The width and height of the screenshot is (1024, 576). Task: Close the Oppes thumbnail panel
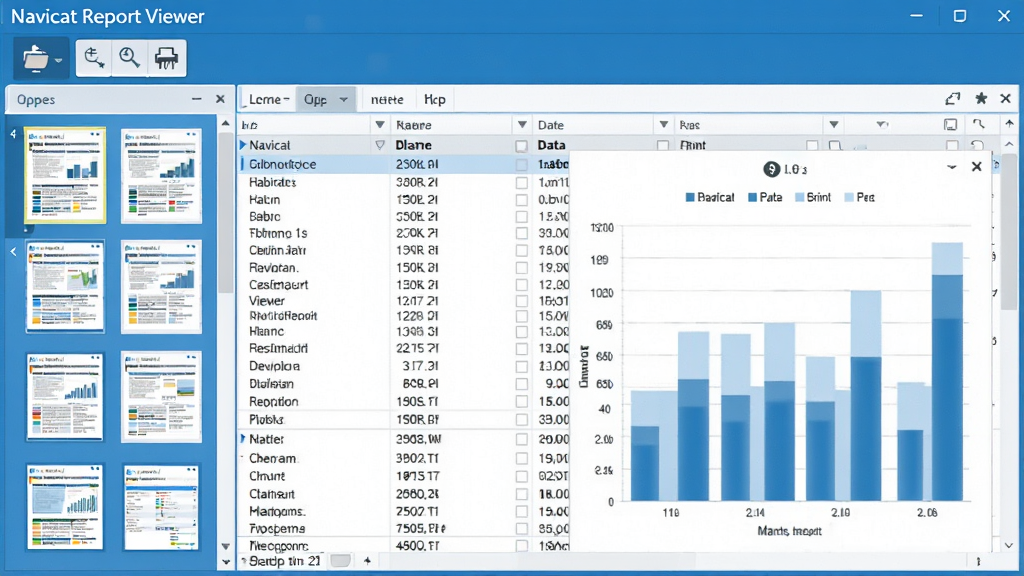coord(220,99)
